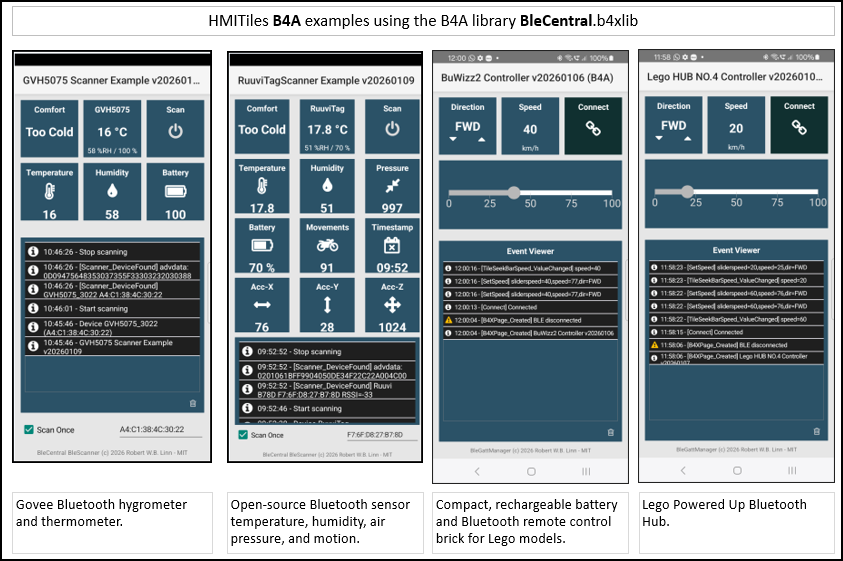Tap the Android home button in BuWizz2 screen
The height and width of the screenshot is (561, 843).
pyautogui.click(x=531, y=472)
